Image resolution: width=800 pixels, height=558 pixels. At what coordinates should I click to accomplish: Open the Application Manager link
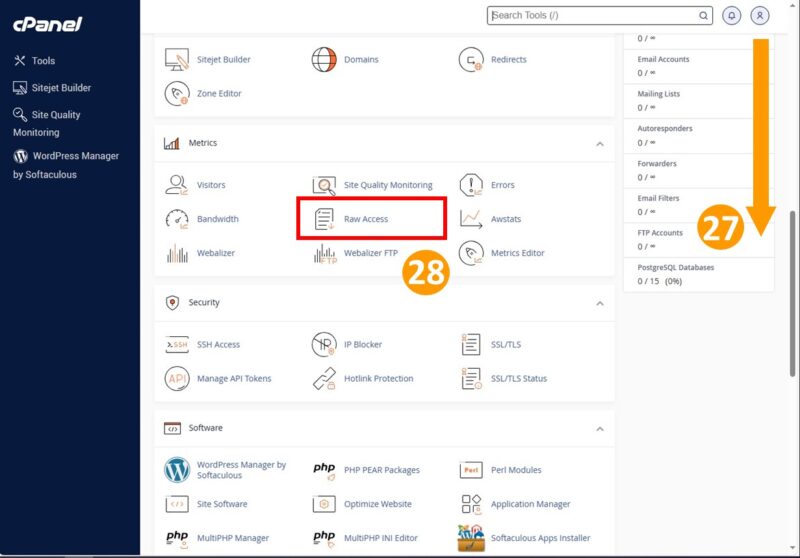(531, 504)
